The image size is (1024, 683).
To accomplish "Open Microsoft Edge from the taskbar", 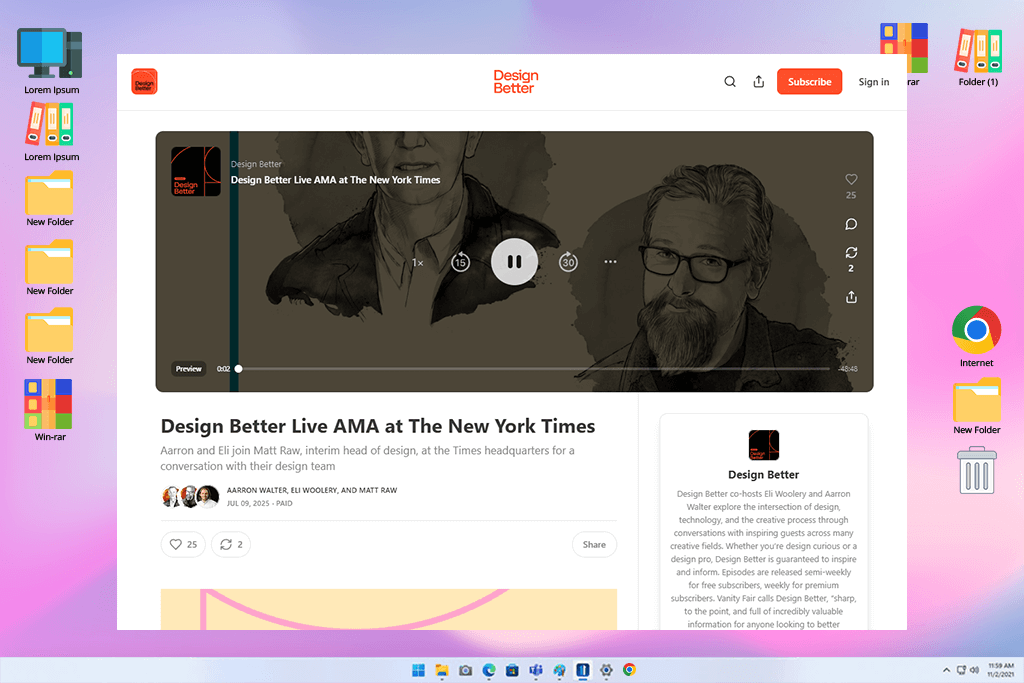I will (x=489, y=670).
